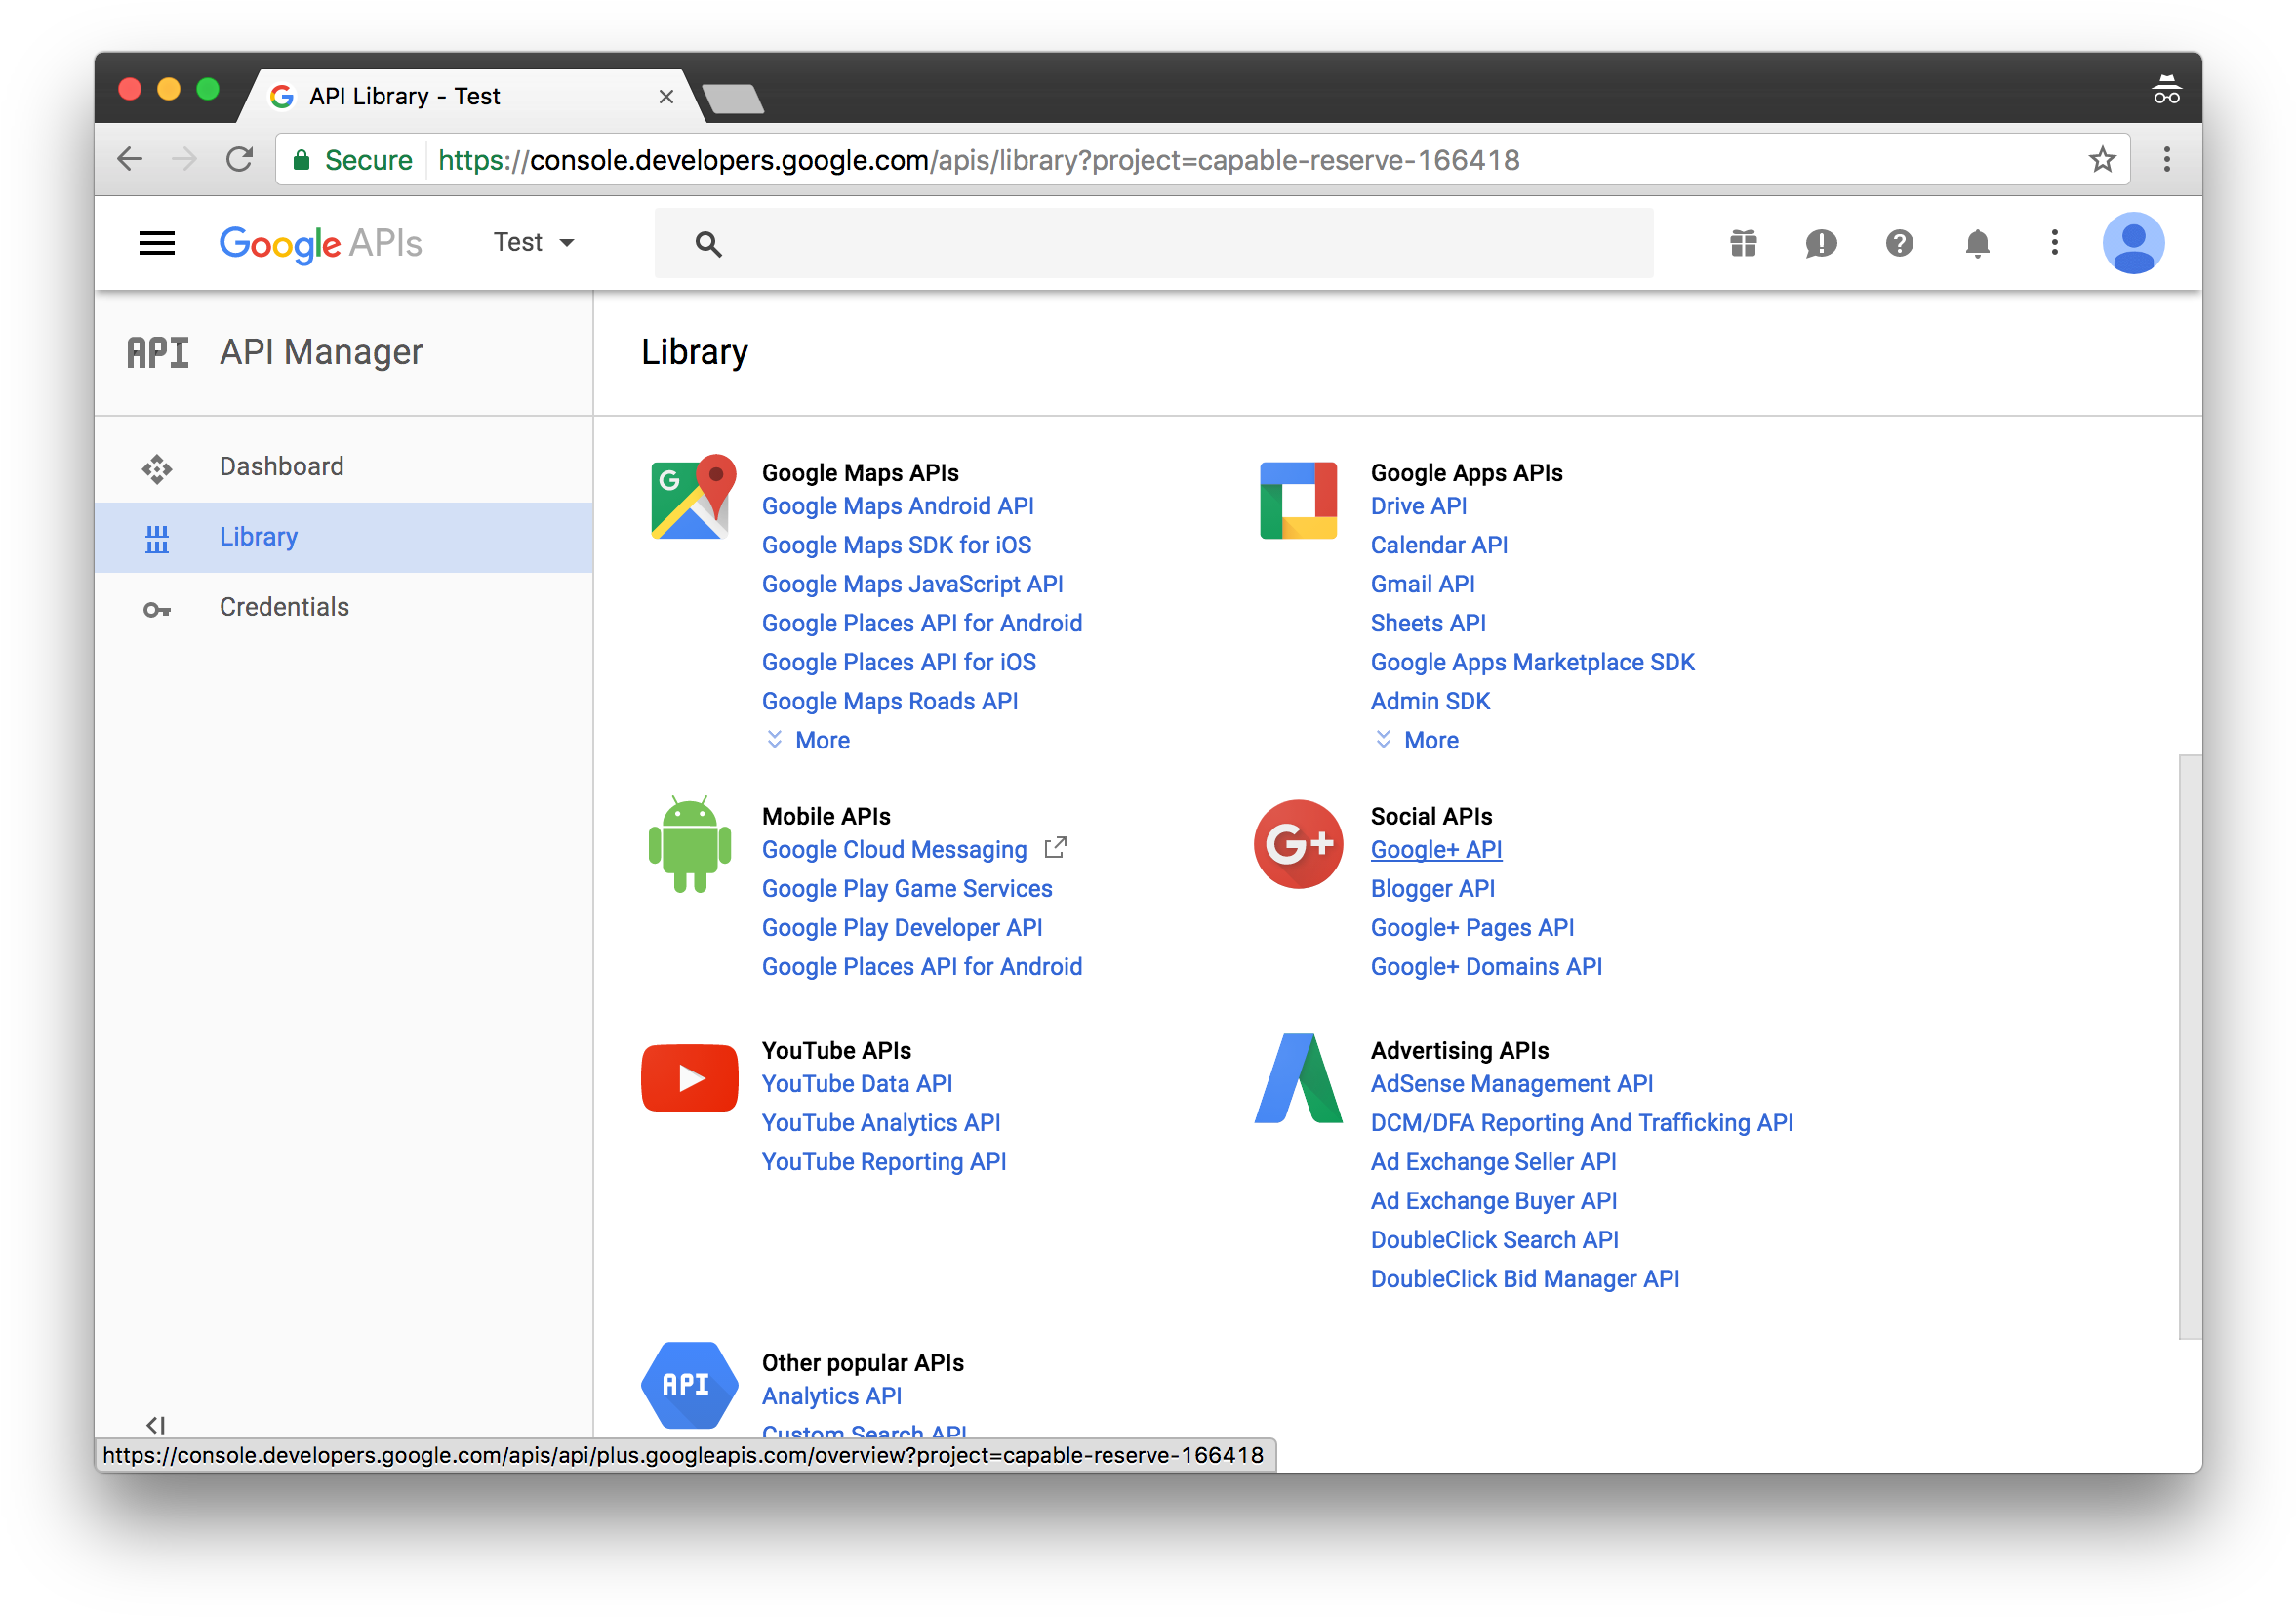Open Credentials in the sidebar
The width and height of the screenshot is (2296, 1617).
344,607
